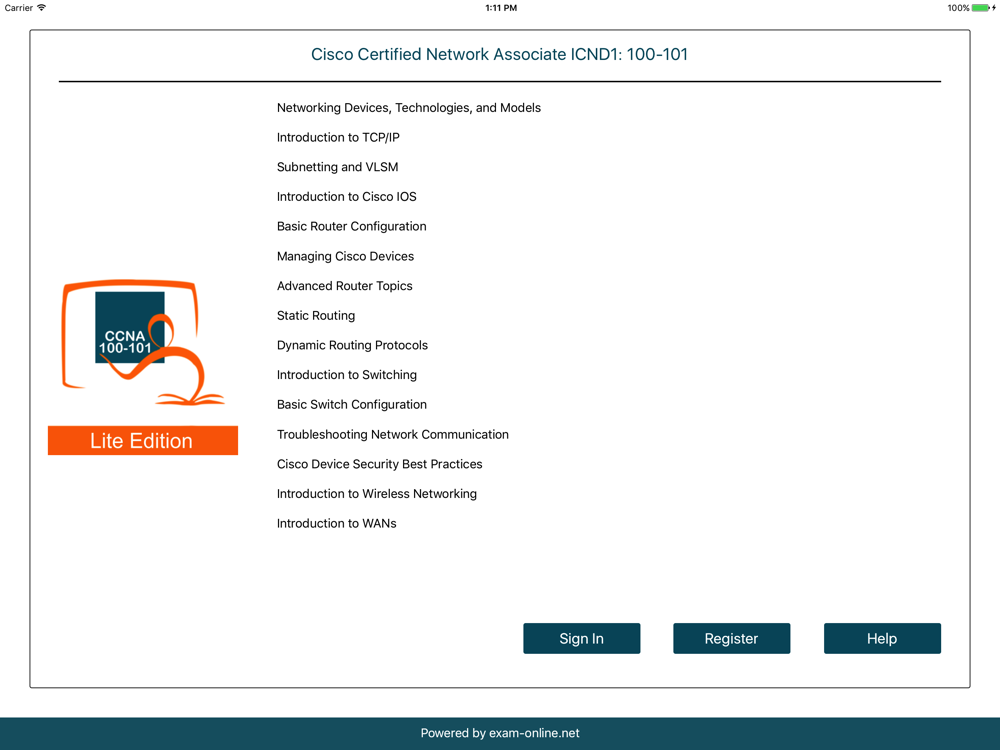The image size is (1000, 750).
Task: Click the orange Lite Edition banner
Action: tap(143, 441)
